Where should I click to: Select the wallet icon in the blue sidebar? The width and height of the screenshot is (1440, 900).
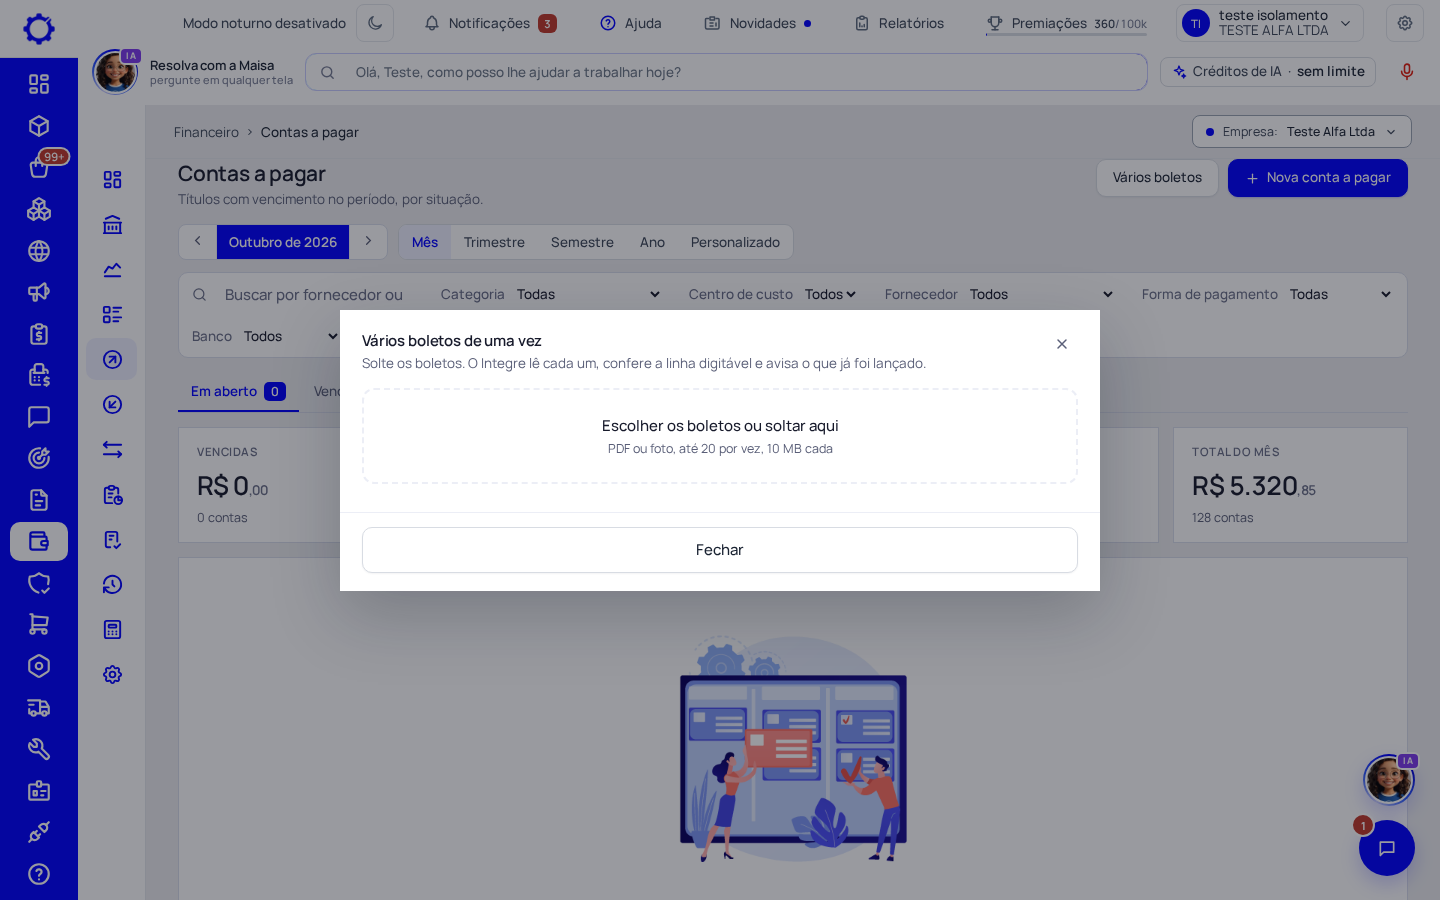click(39, 541)
